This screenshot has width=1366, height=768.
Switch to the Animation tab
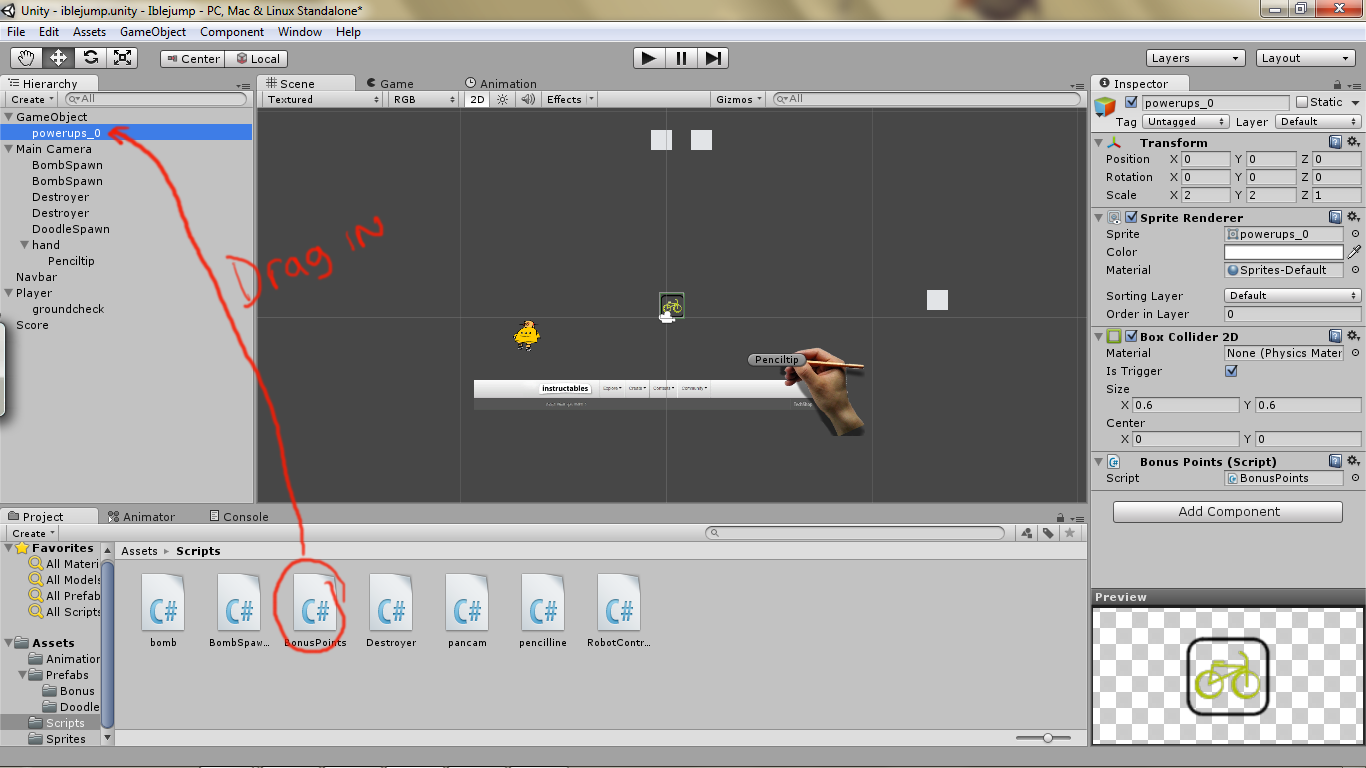(x=500, y=84)
